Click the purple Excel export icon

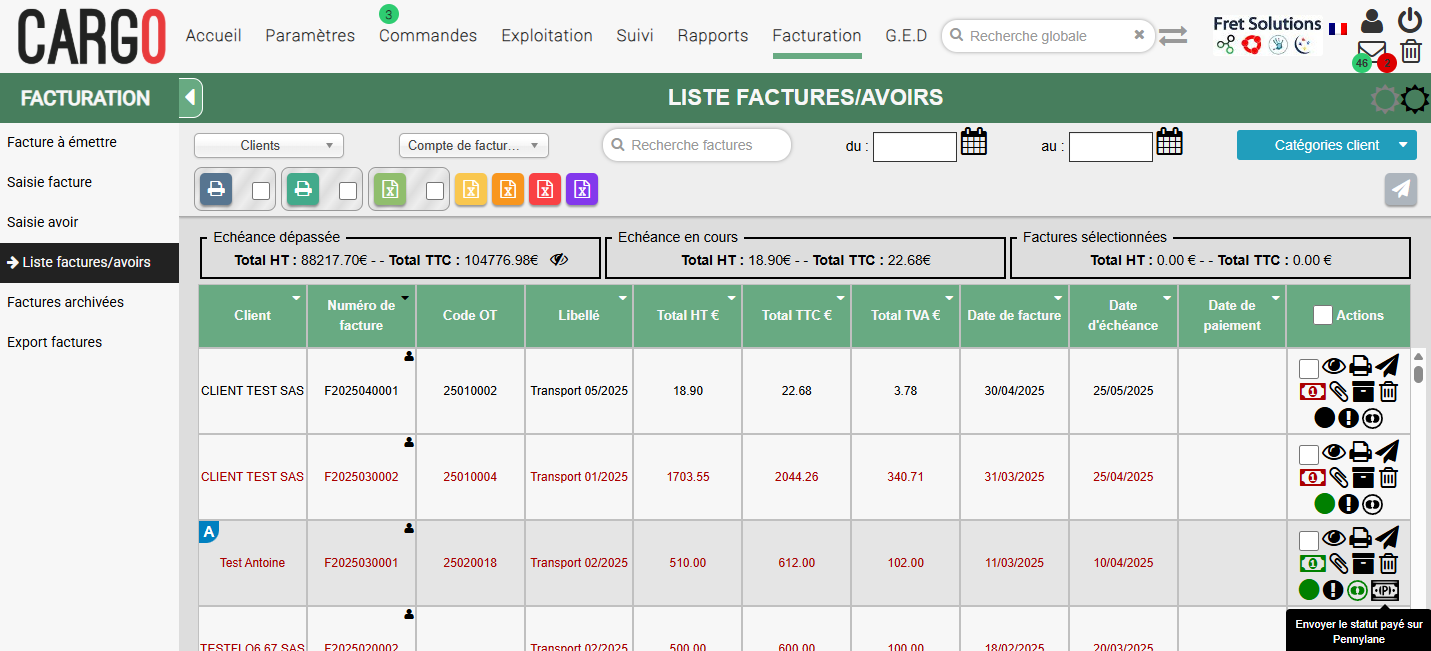[582, 189]
